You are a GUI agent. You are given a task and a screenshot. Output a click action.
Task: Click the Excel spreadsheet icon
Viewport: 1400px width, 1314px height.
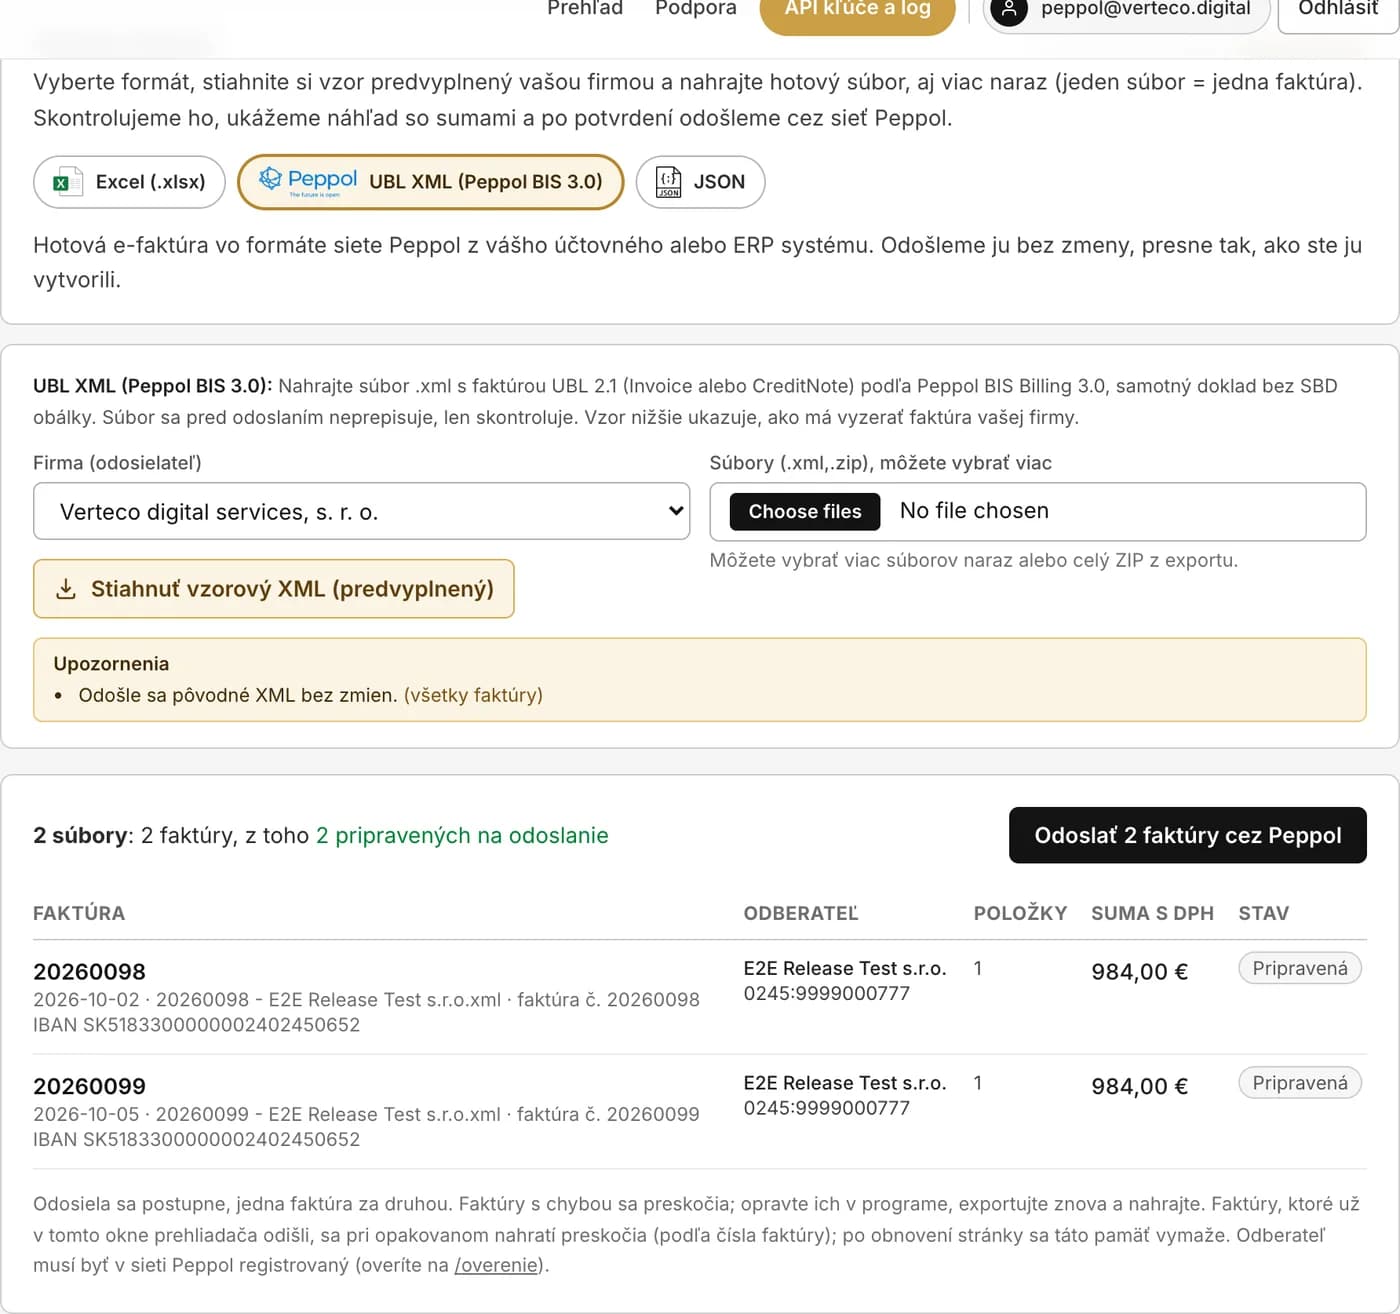click(x=68, y=182)
